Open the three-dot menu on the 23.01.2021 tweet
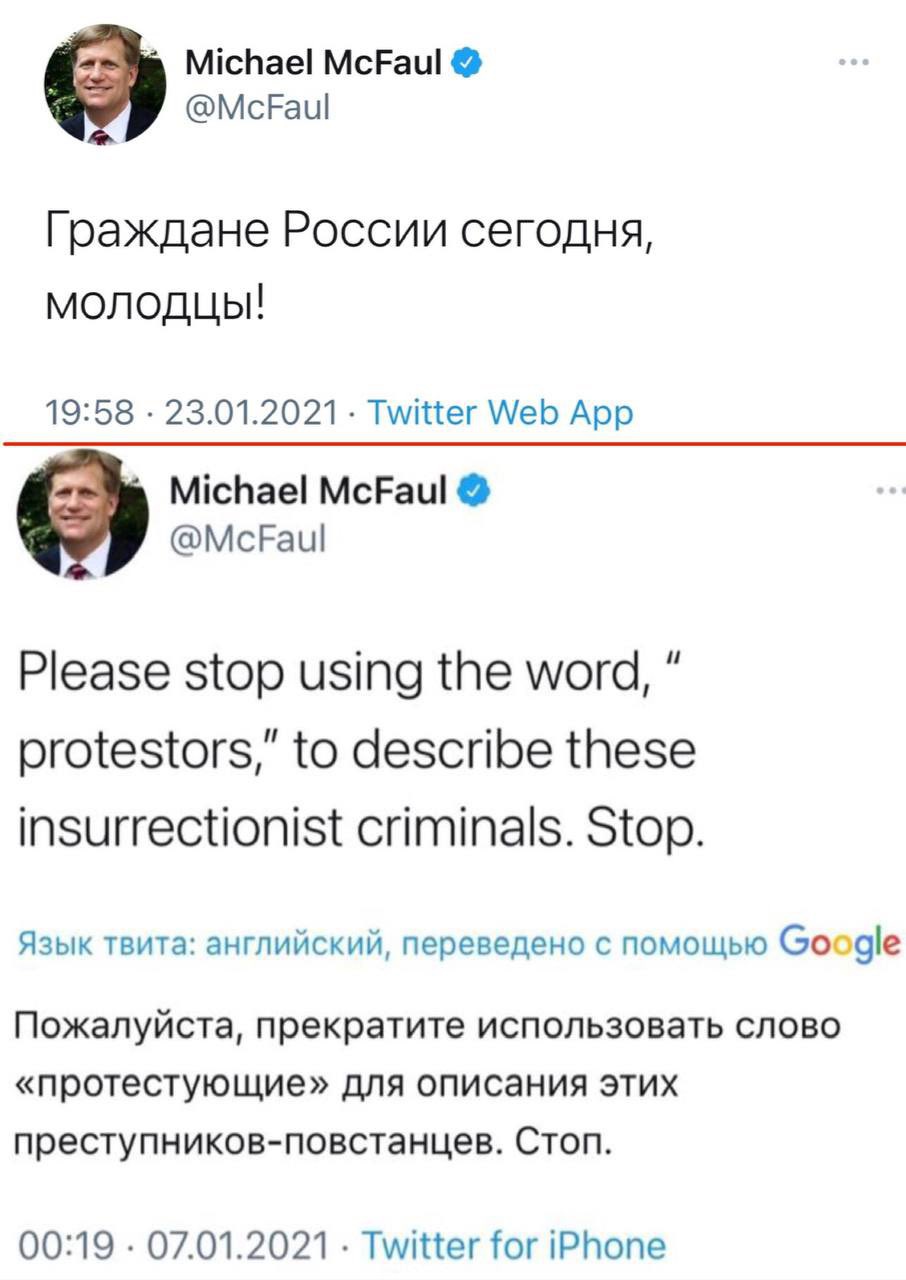The height and width of the screenshot is (1280, 906). 853,62
